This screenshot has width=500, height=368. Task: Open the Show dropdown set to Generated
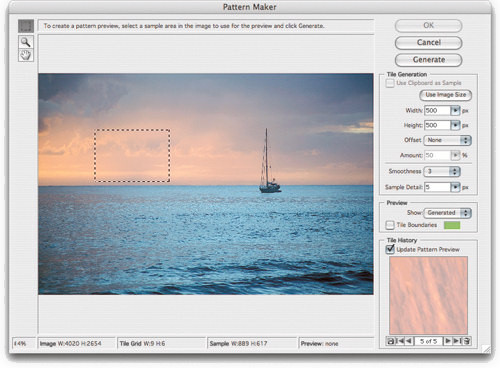click(x=447, y=213)
